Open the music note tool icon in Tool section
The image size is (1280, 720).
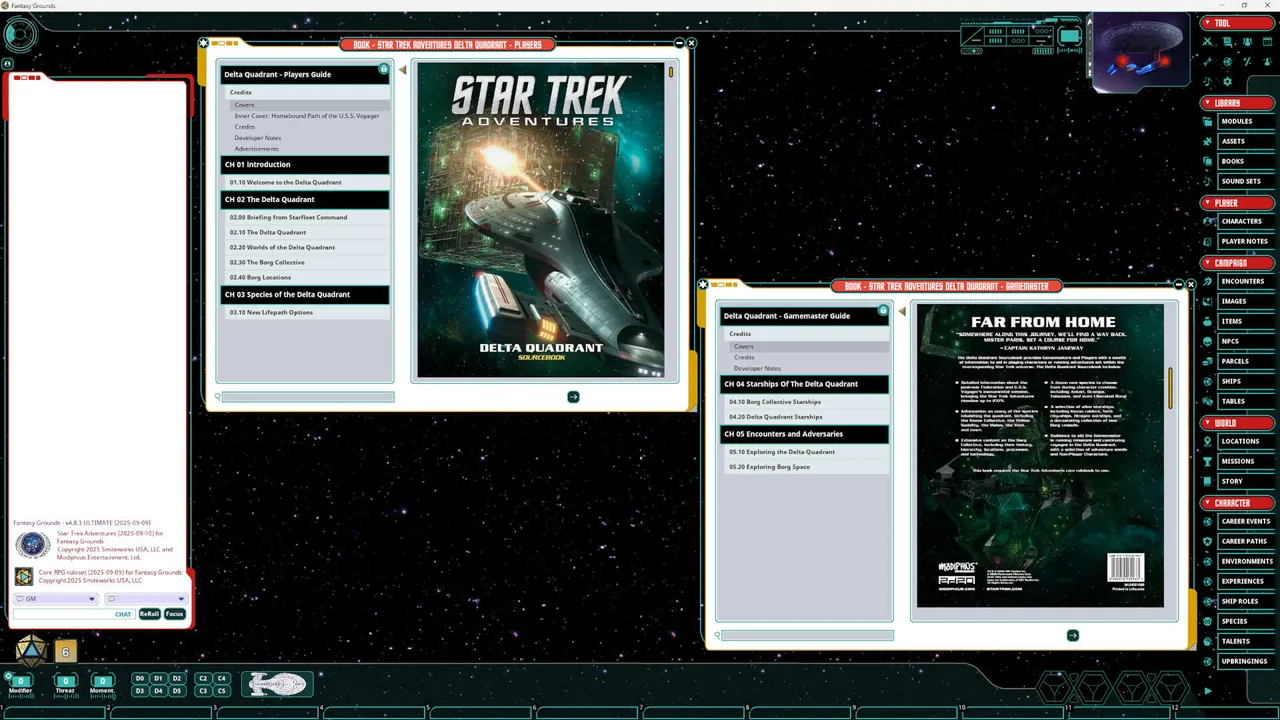pos(1208,82)
